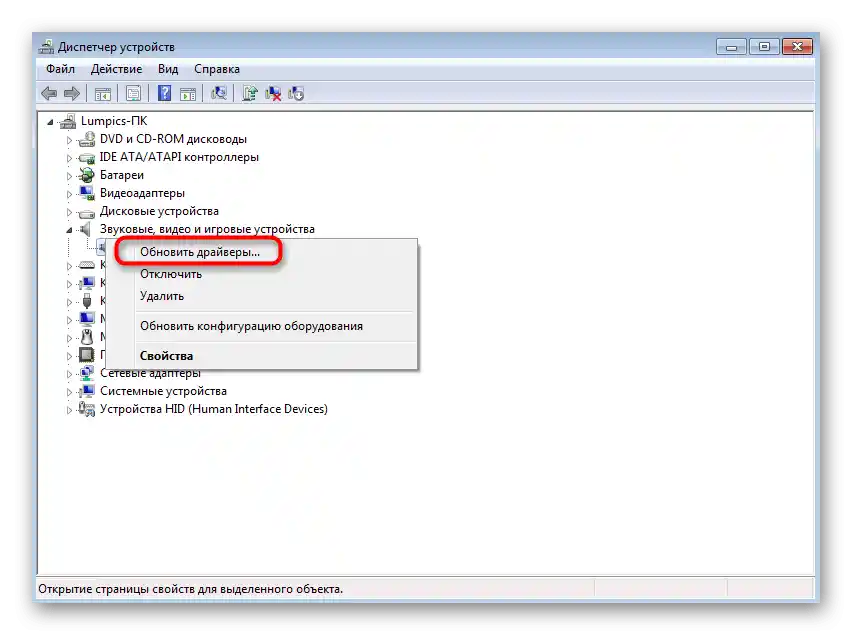Click the Батареи battery icon
This screenshot has width=852, height=635.
click(x=86, y=175)
